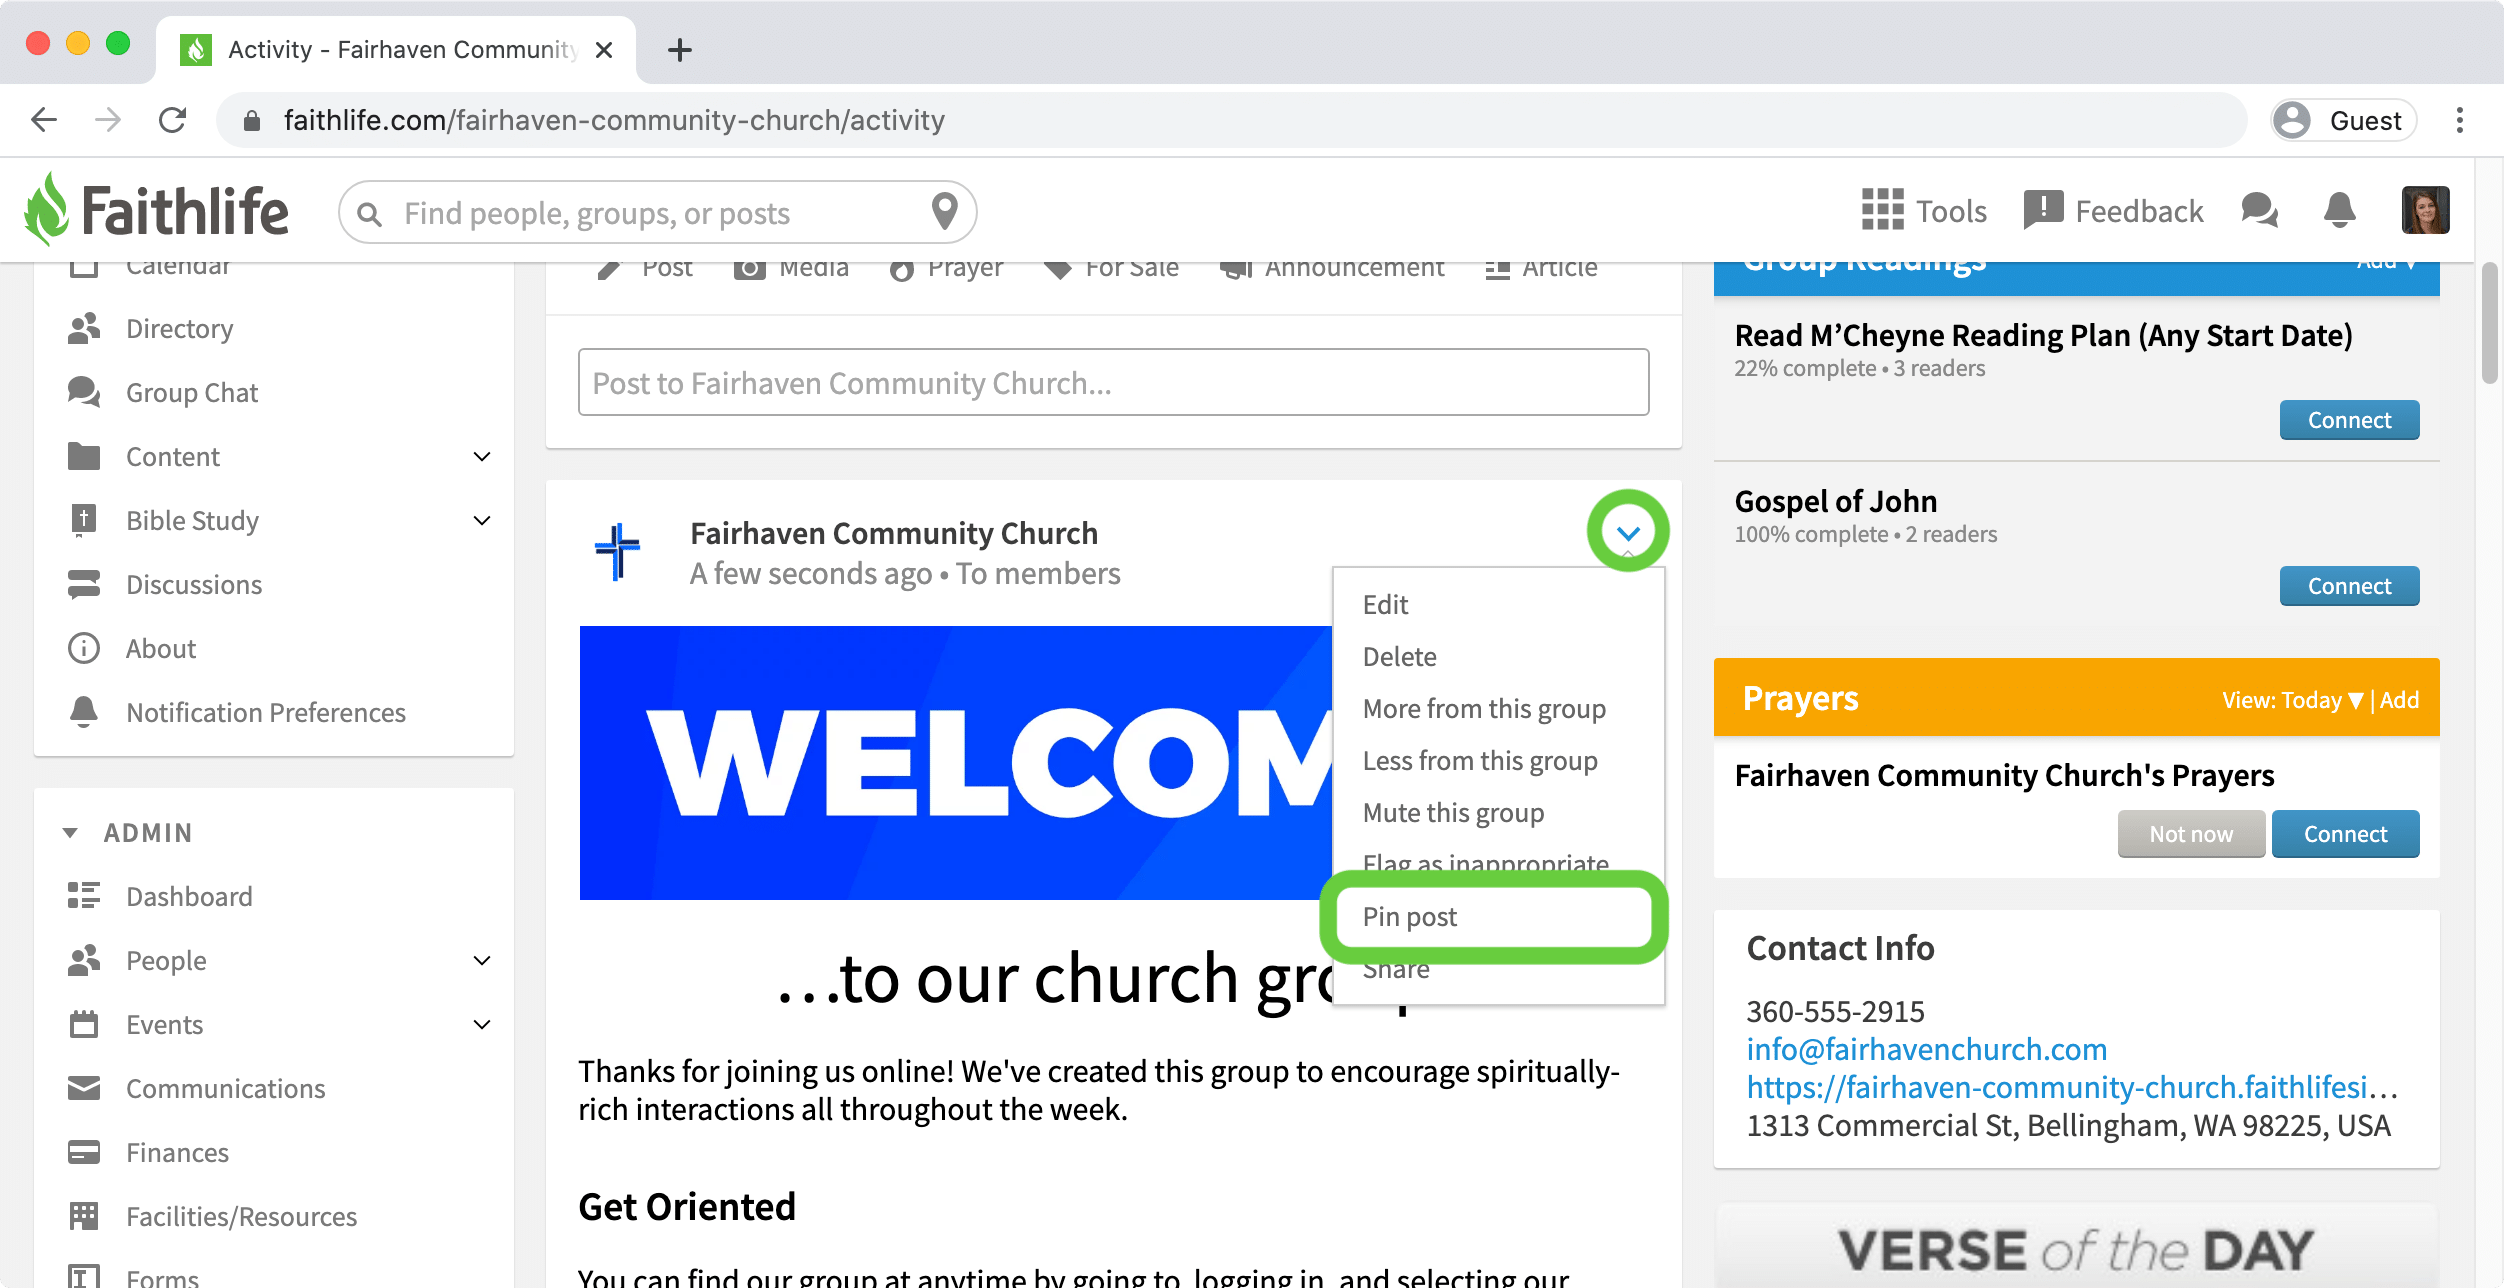Connect to Gospel of John reading

[x=2349, y=586]
